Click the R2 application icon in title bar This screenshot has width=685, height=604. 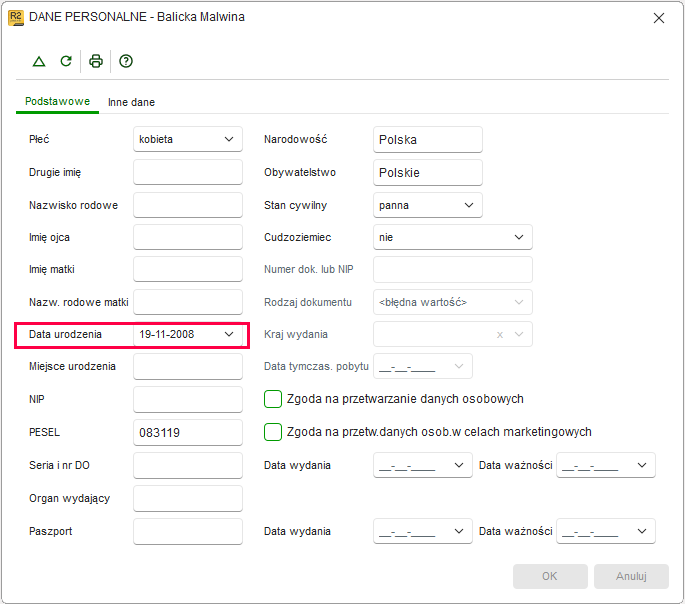(x=16, y=17)
